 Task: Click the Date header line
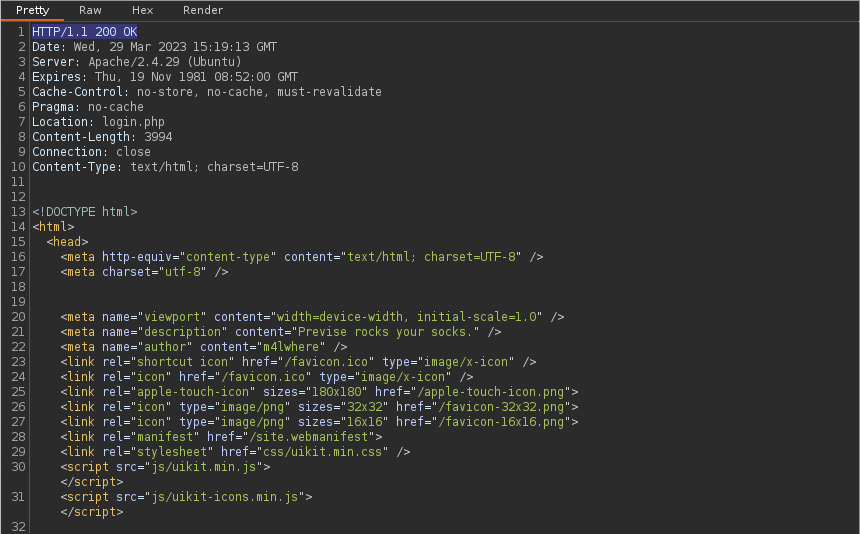click(x=154, y=47)
